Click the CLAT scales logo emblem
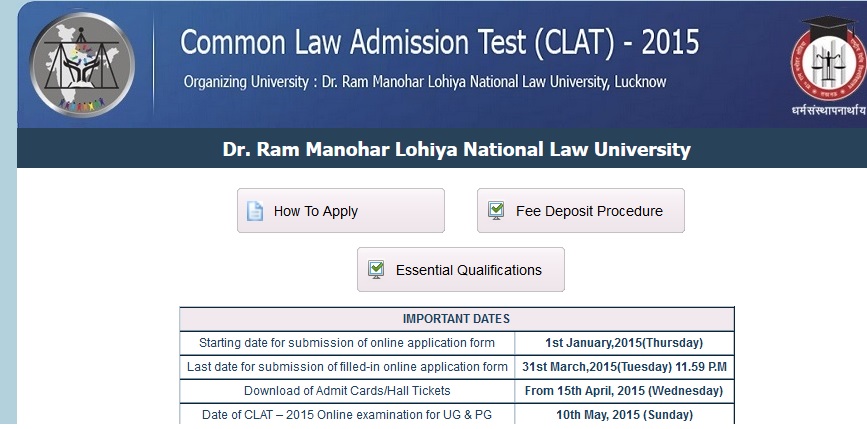 [x=82, y=65]
